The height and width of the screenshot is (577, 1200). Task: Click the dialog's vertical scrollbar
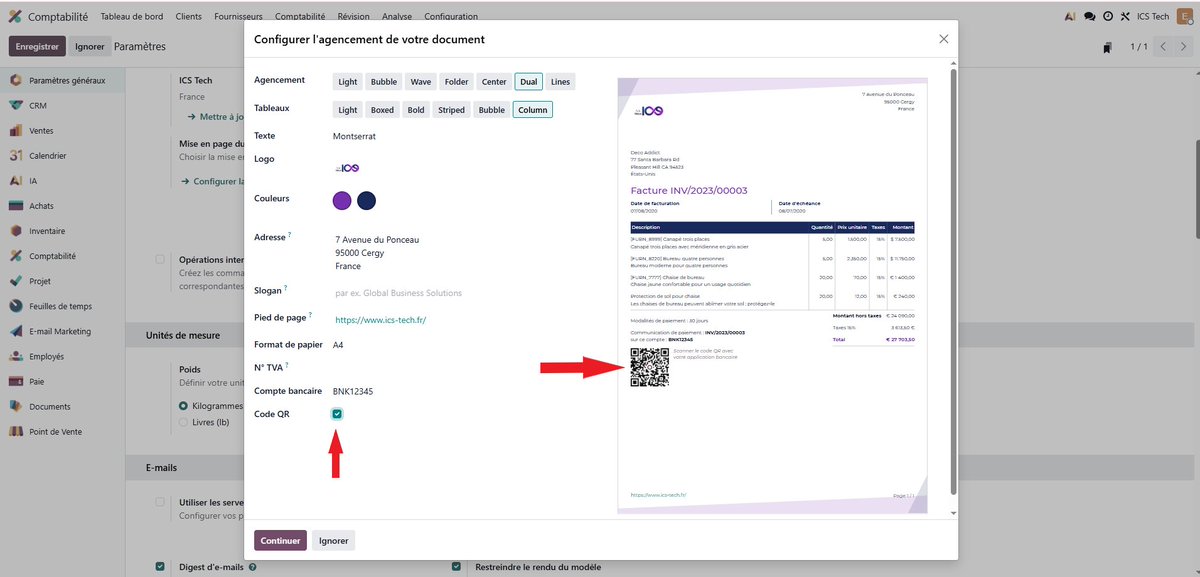953,280
